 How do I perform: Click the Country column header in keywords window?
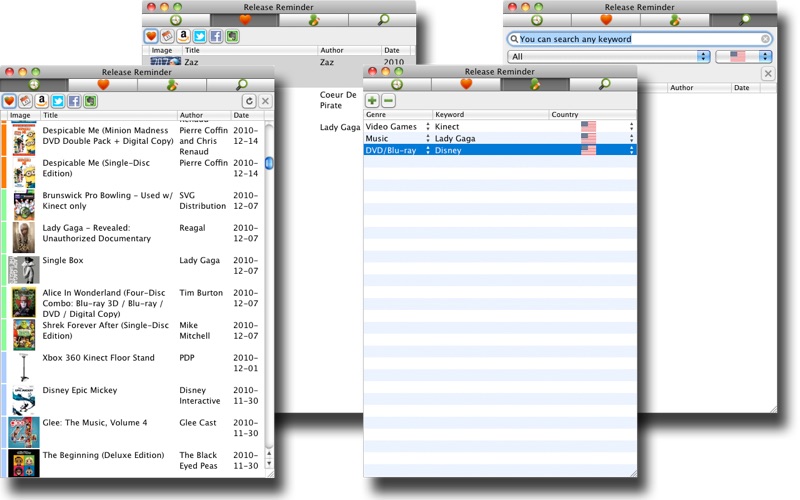(x=593, y=115)
